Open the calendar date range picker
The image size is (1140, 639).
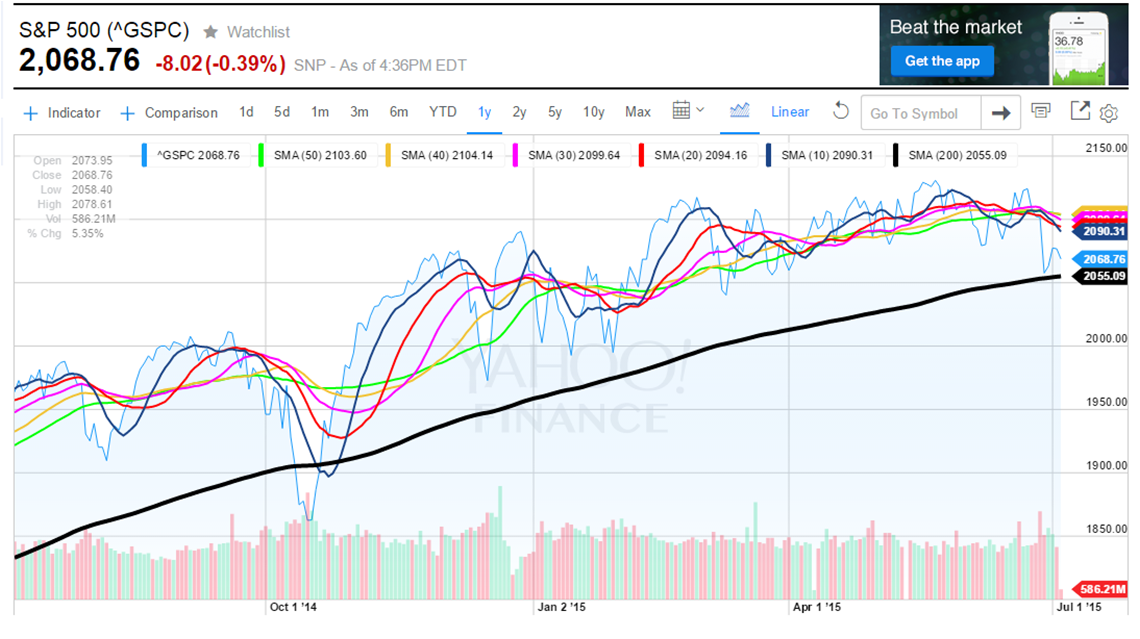pos(681,110)
